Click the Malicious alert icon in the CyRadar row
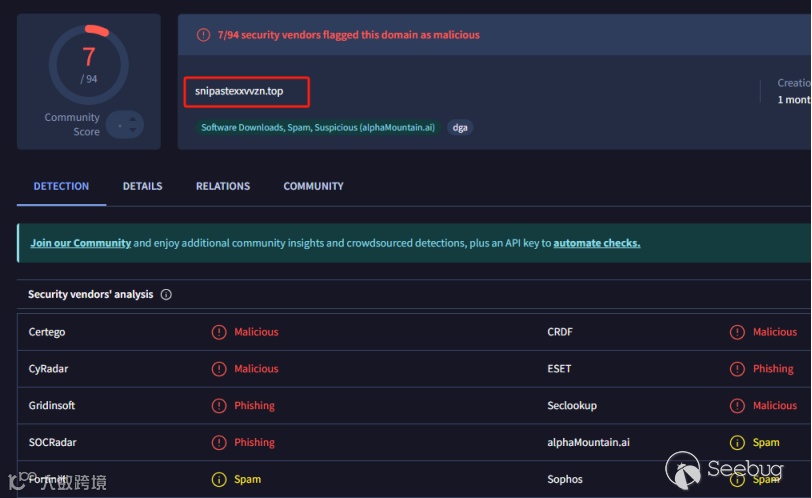This screenshot has width=812, height=498. tap(219, 369)
